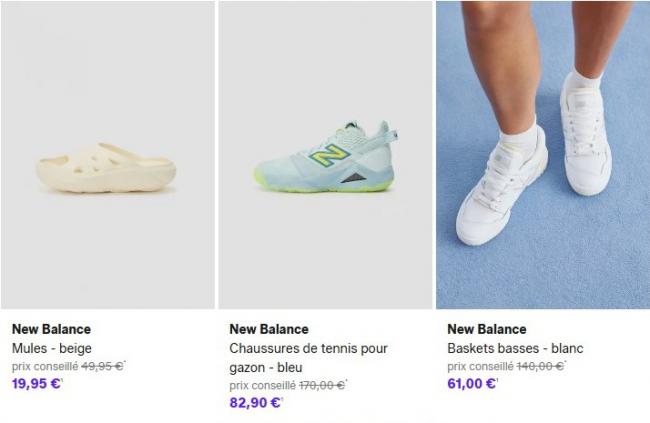
Task: Click "prix conseillé" label under the tennis shoes
Action: click(x=261, y=385)
